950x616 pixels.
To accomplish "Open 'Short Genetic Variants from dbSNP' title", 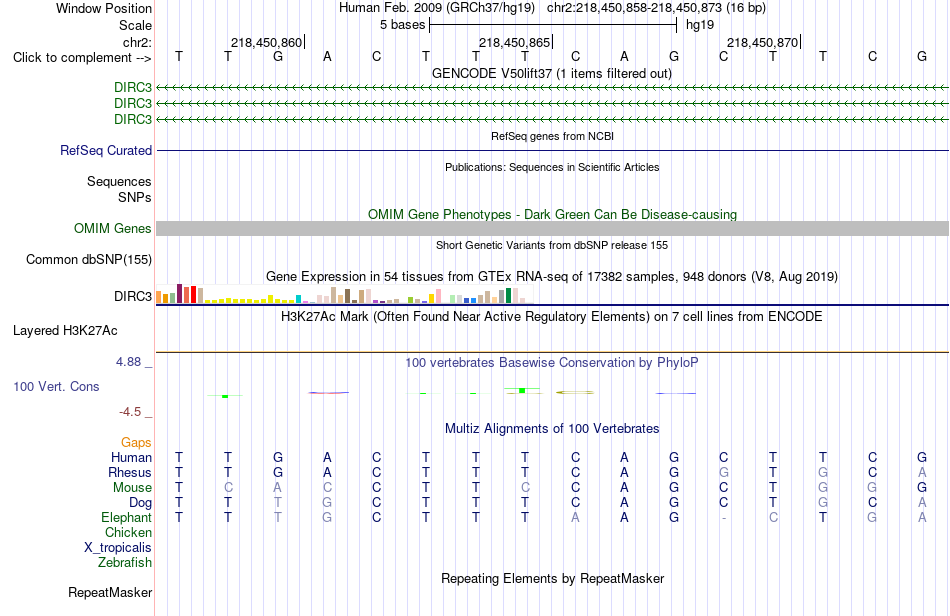I will click(552, 245).
